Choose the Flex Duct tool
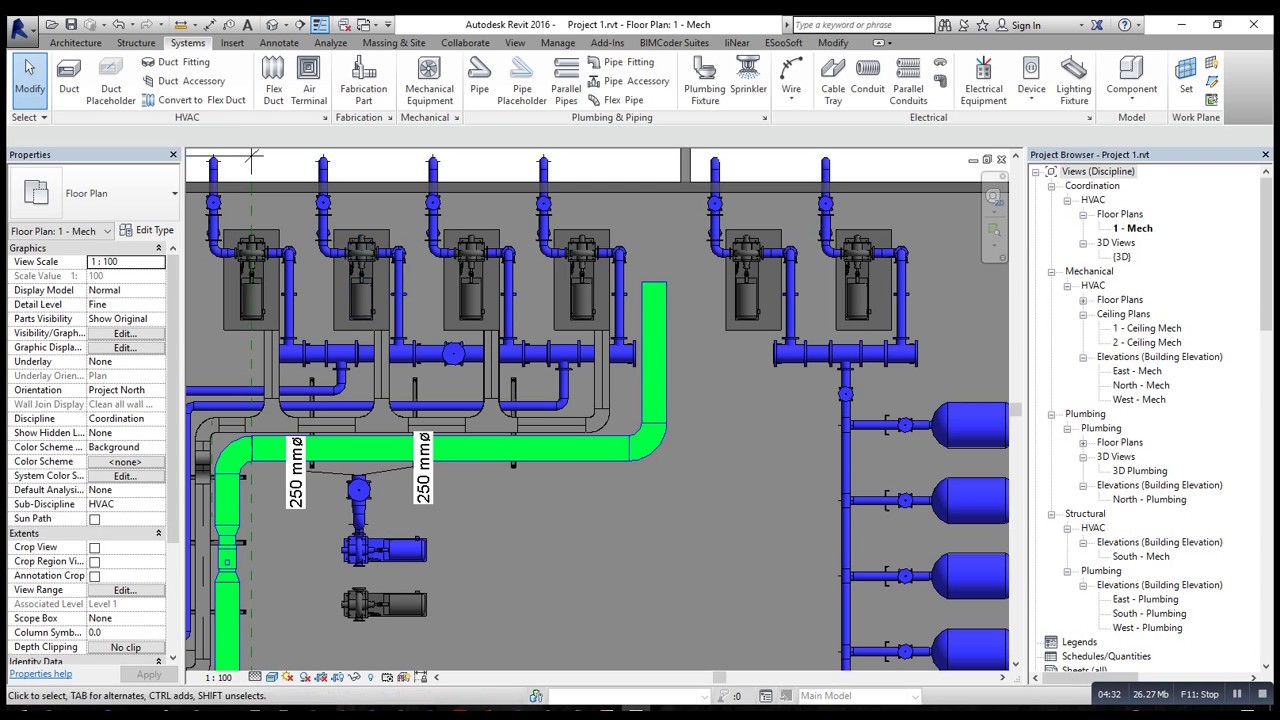 click(273, 80)
